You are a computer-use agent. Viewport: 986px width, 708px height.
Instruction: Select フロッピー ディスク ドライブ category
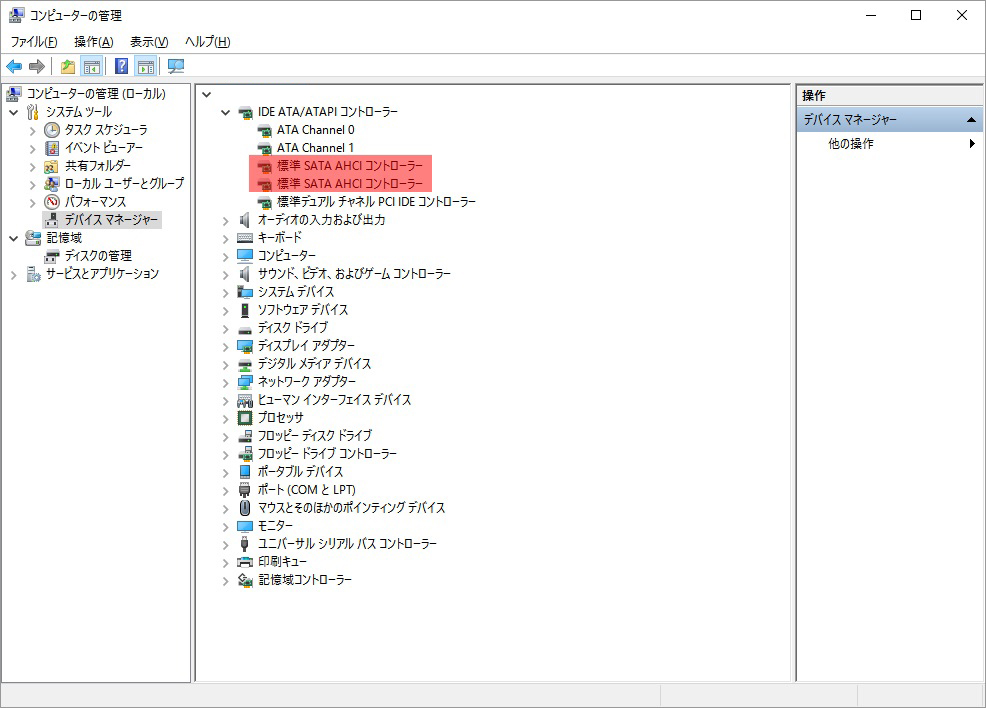coord(314,436)
